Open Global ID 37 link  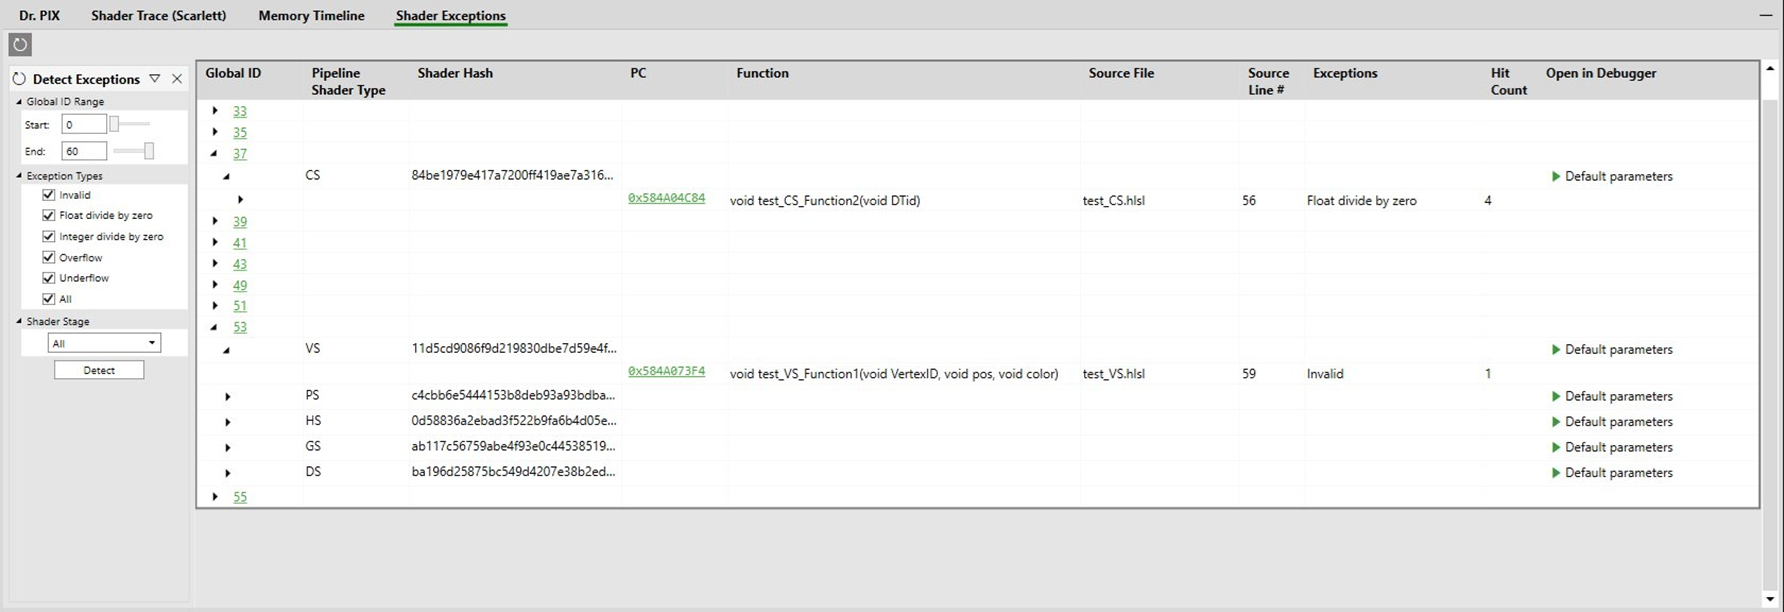coord(240,154)
